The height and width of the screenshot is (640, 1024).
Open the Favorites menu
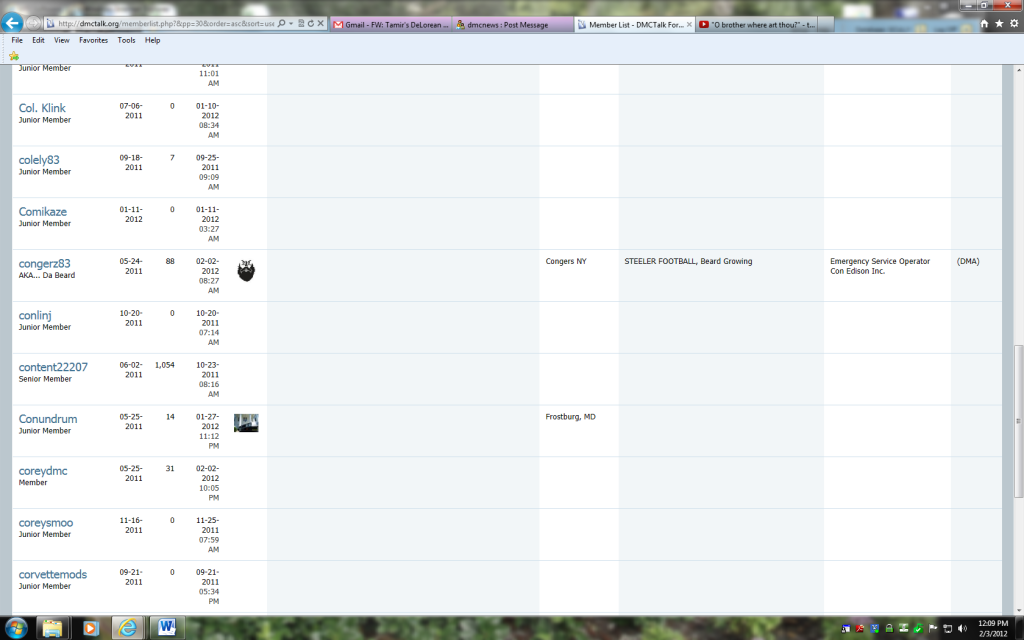93,40
